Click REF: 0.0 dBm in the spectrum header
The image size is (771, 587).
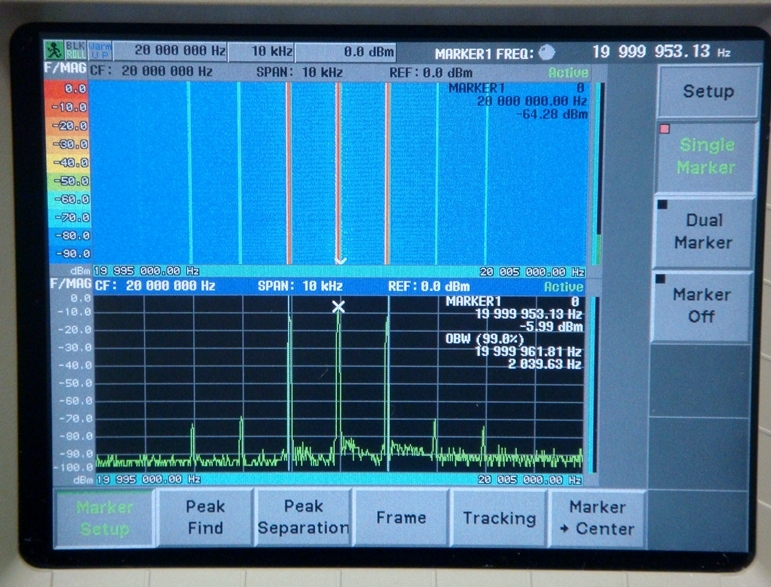tap(429, 287)
